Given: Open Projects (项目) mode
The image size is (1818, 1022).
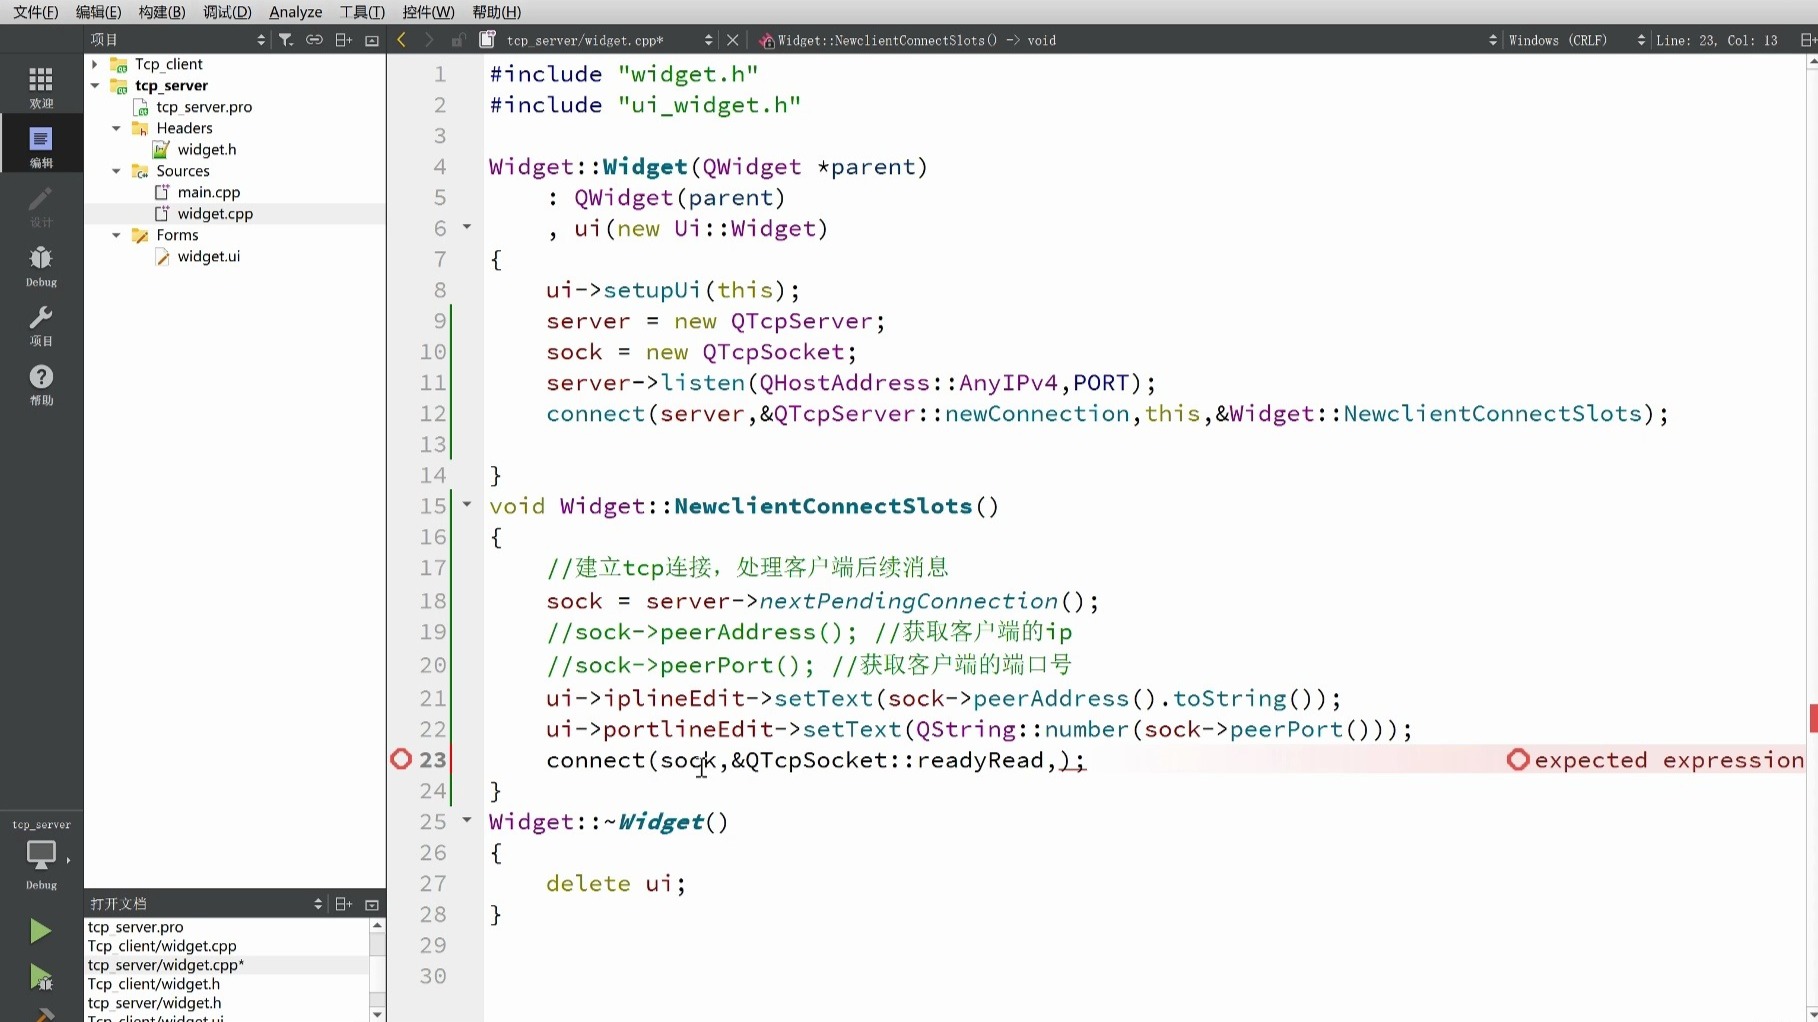Looking at the screenshot, I should 41,326.
